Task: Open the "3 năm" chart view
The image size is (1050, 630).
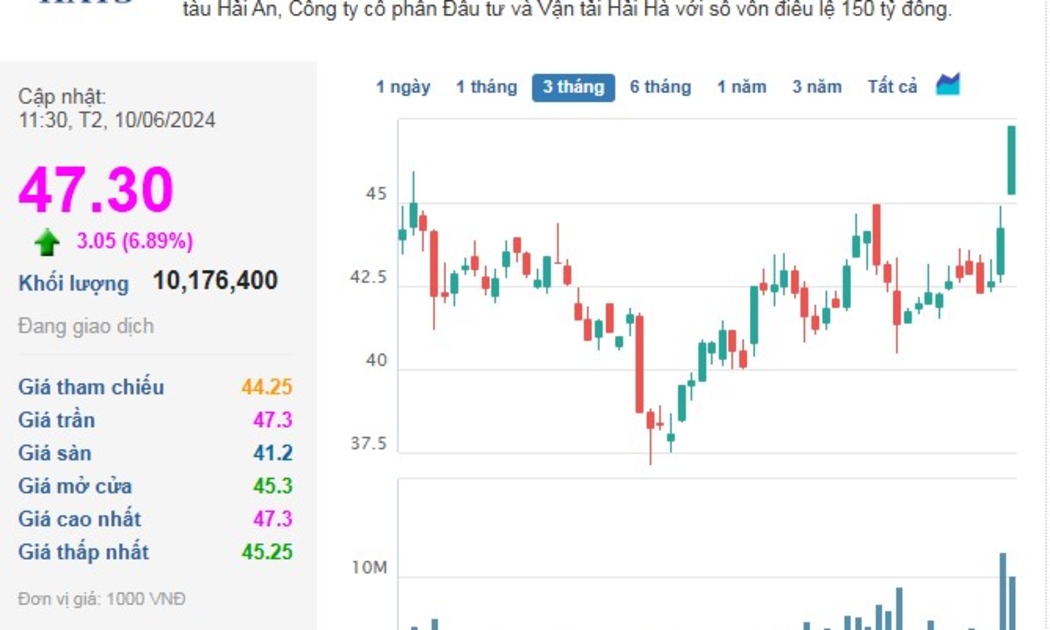Action: click(x=817, y=87)
